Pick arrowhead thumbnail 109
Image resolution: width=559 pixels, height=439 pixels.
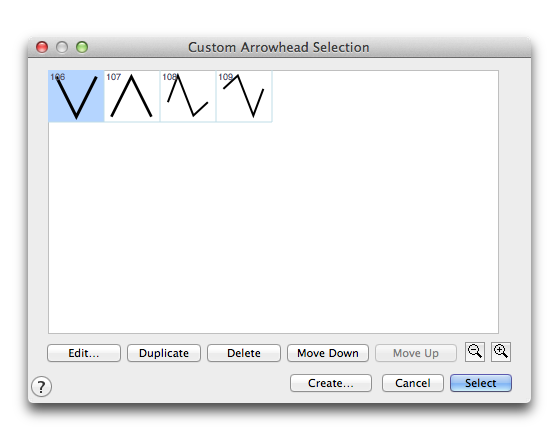[x=244, y=96]
